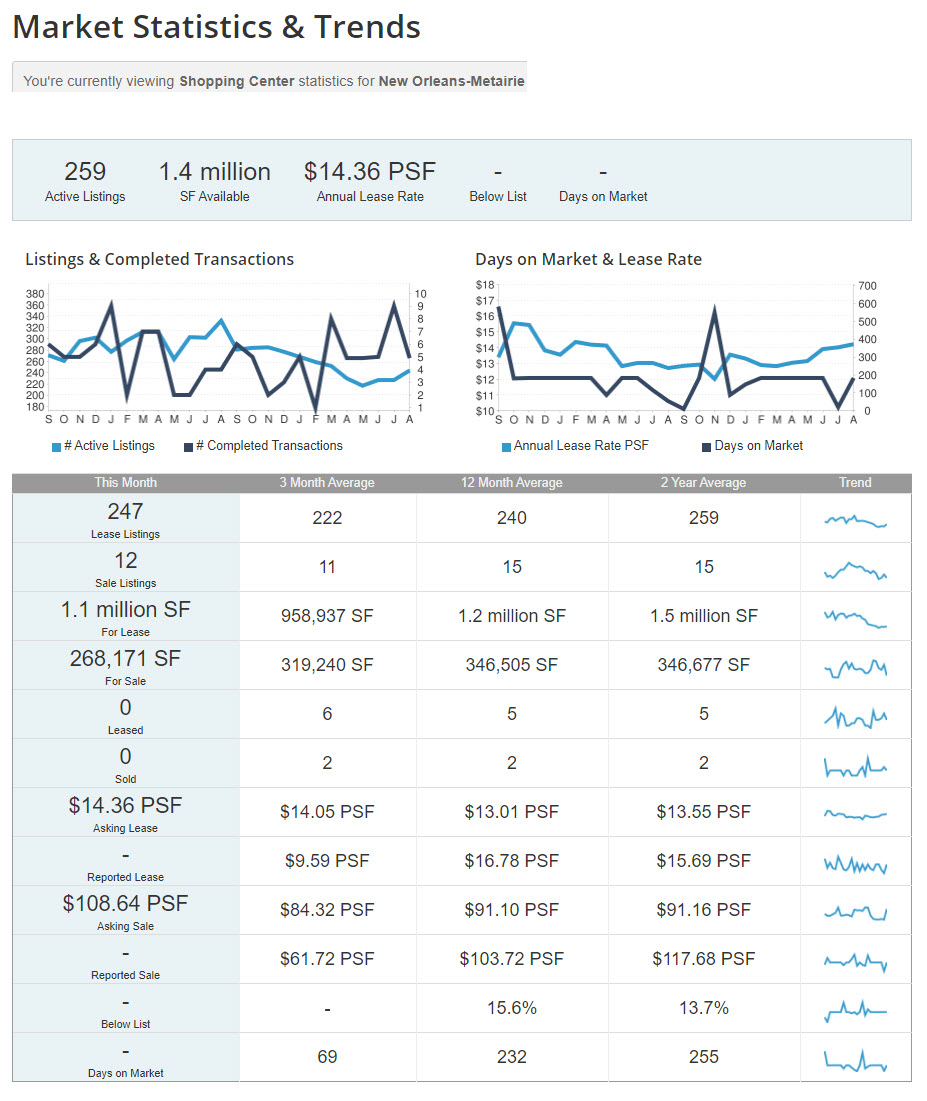The image size is (927, 1101).
Task: Open the Sale Listings trend sparkline
Action: [855, 570]
